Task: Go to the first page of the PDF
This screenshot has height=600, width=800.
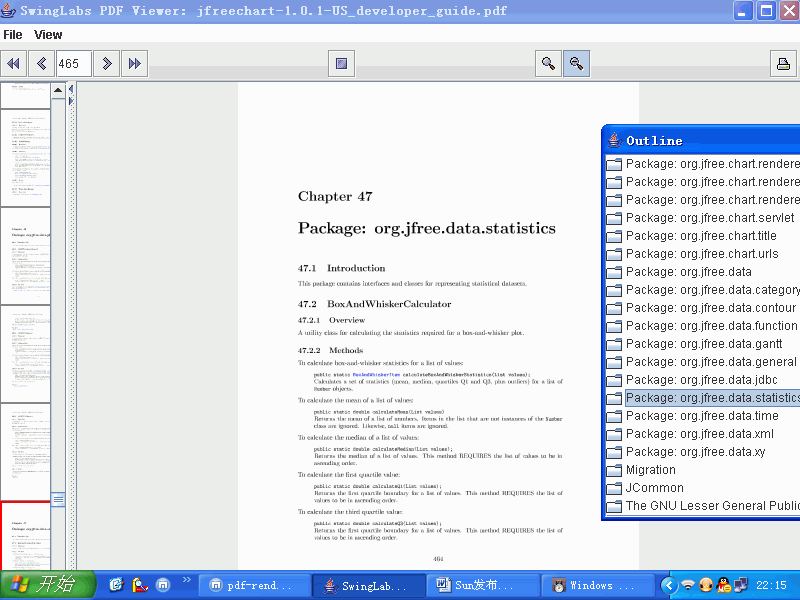Action: [x=13, y=64]
